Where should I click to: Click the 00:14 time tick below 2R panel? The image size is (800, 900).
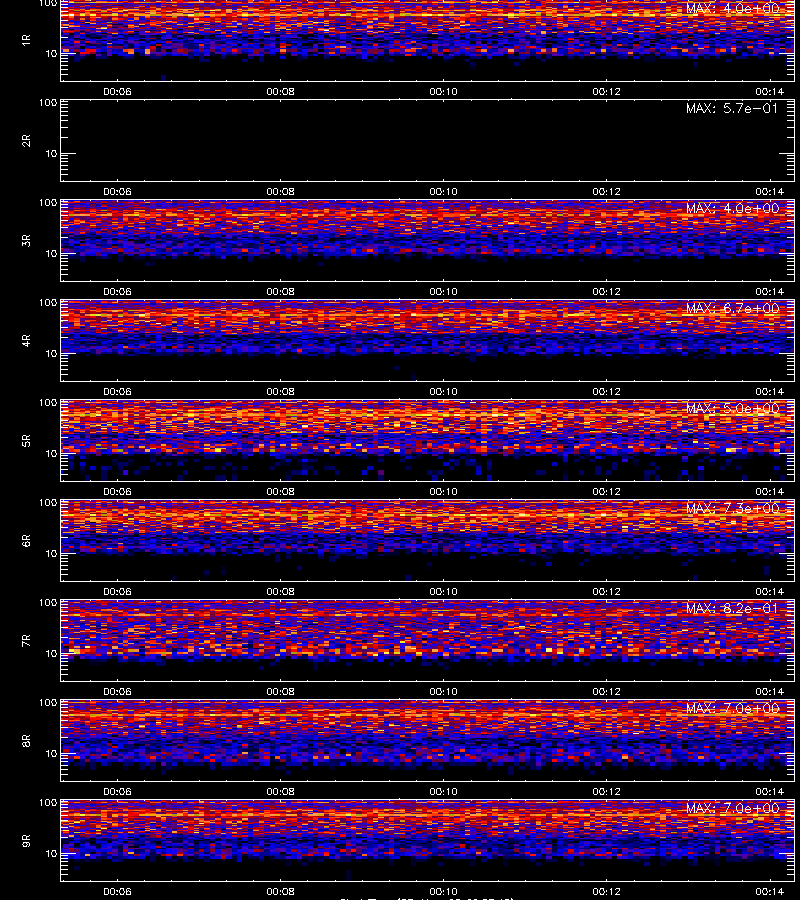tap(770, 192)
